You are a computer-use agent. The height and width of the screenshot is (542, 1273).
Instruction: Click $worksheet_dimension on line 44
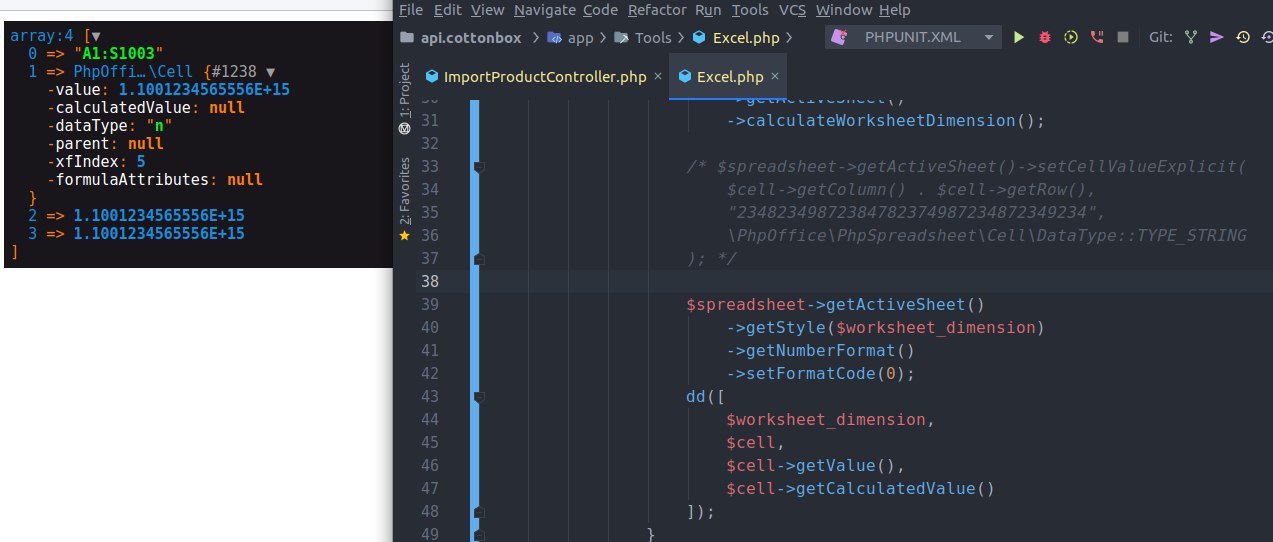(827, 420)
